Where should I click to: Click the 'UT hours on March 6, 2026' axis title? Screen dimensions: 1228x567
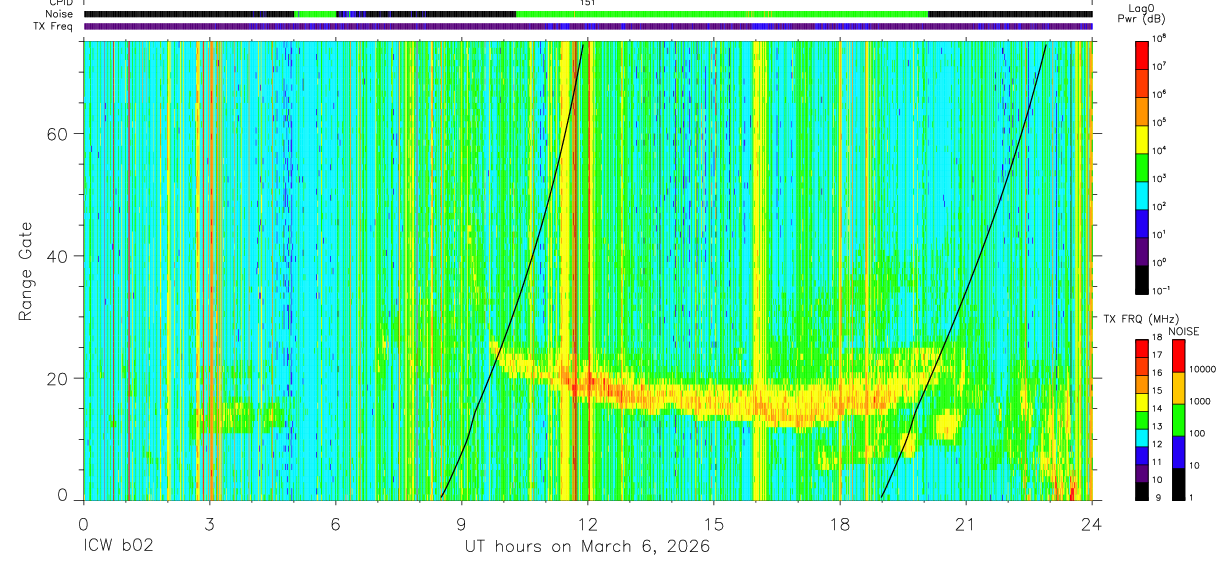(x=587, y=547)
